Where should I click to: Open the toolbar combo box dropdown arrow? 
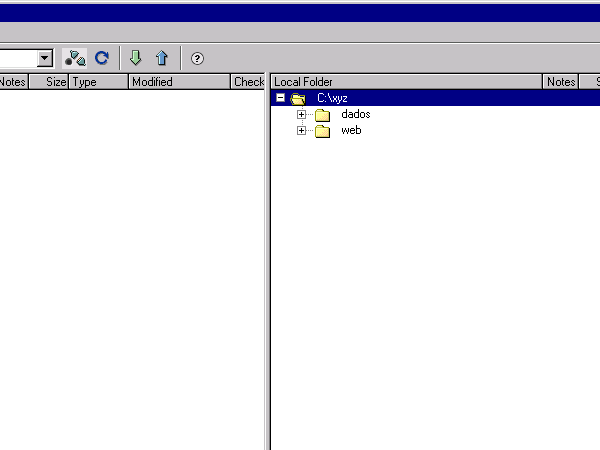44,59
